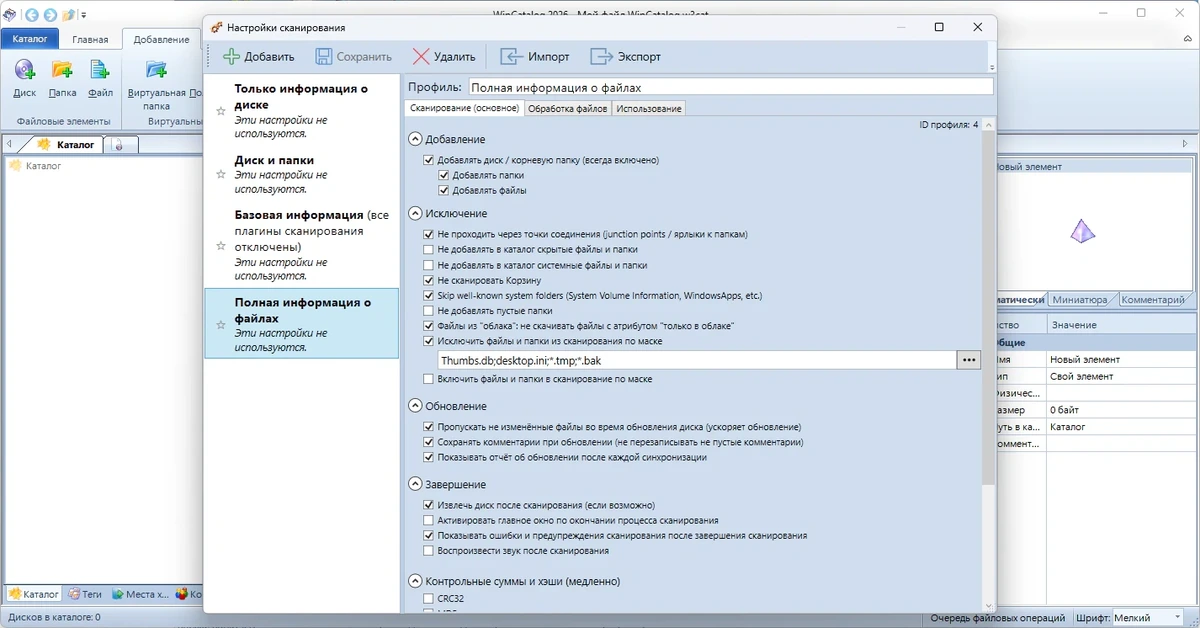Toggle Не проходить через точки соединения checkbox
The height and width of the screenshot is (628, 1200).
(x=429, y=234)
